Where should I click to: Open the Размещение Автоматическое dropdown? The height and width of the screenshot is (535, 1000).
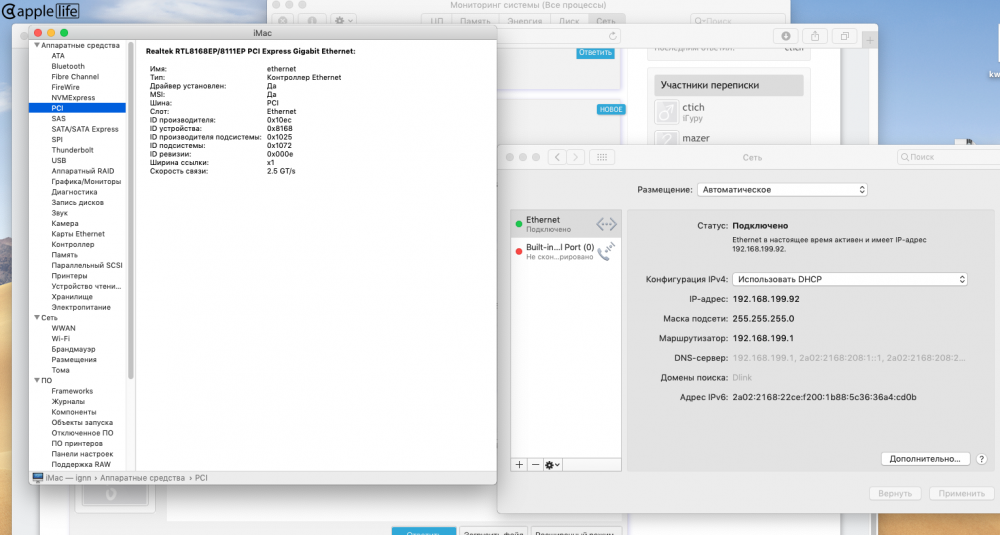tap(782, 189)
